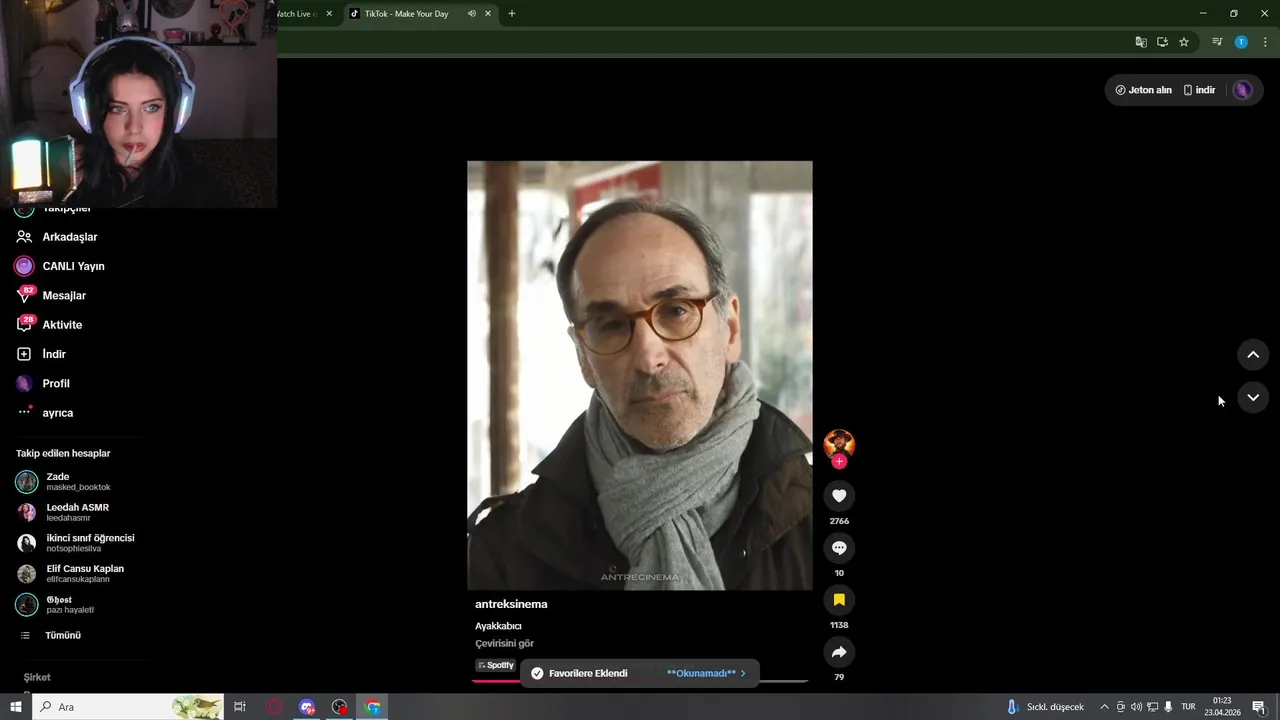
Task: Click Çevirisini gör to view translation
Action: (x=504, y=643)
